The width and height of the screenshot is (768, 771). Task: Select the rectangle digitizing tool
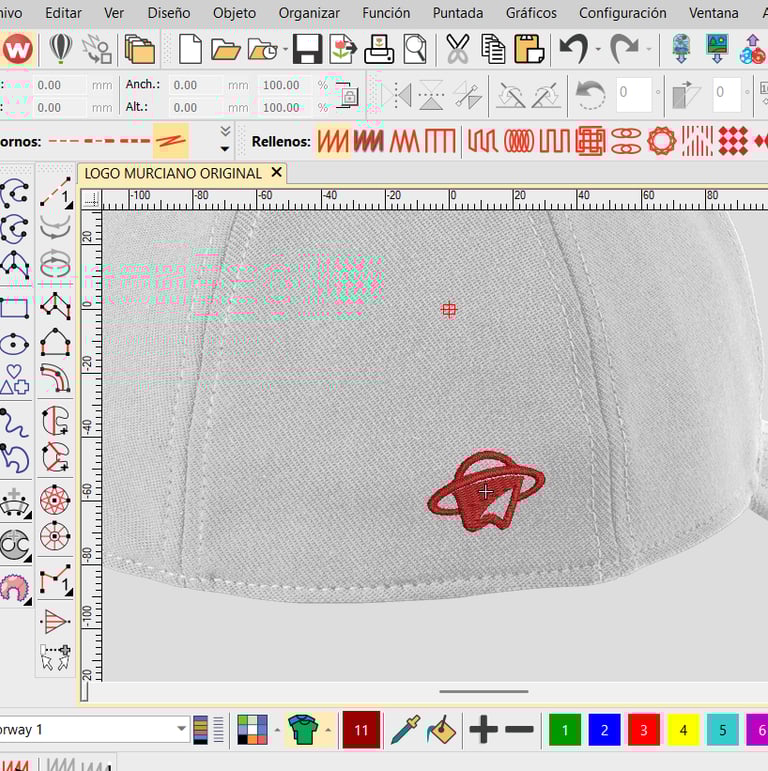[x=15, y=309]
